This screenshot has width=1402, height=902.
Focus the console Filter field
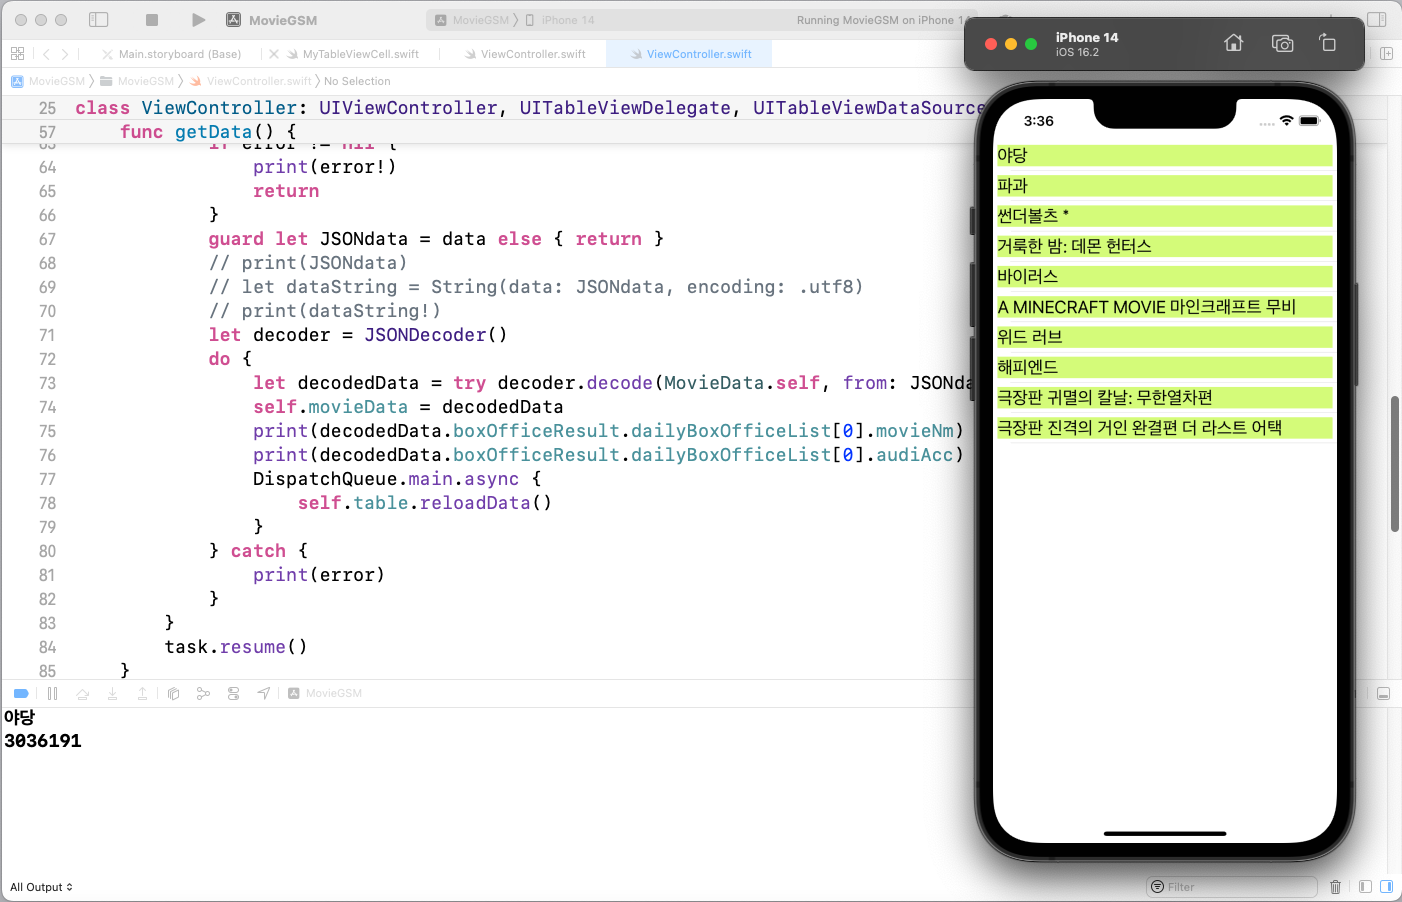pyautogui.click(x=1231, y=887)
